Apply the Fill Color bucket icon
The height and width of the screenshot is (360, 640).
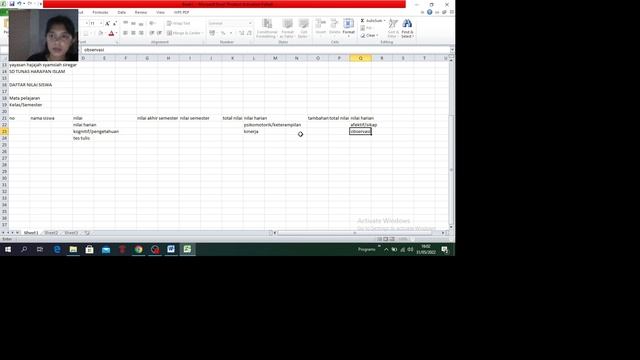tap(100, 33)
